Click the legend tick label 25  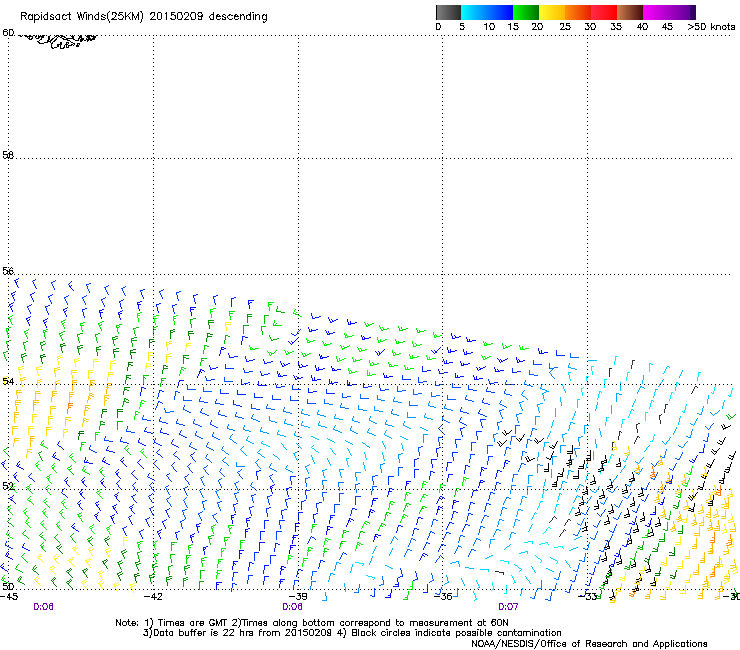tap(565, 27)
